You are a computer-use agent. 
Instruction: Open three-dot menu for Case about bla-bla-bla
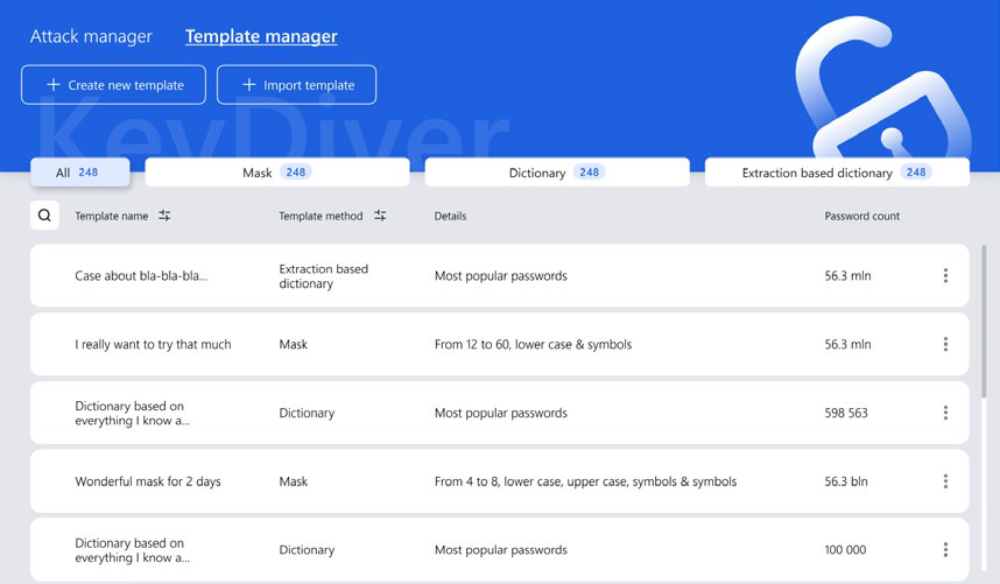point(945,276)
